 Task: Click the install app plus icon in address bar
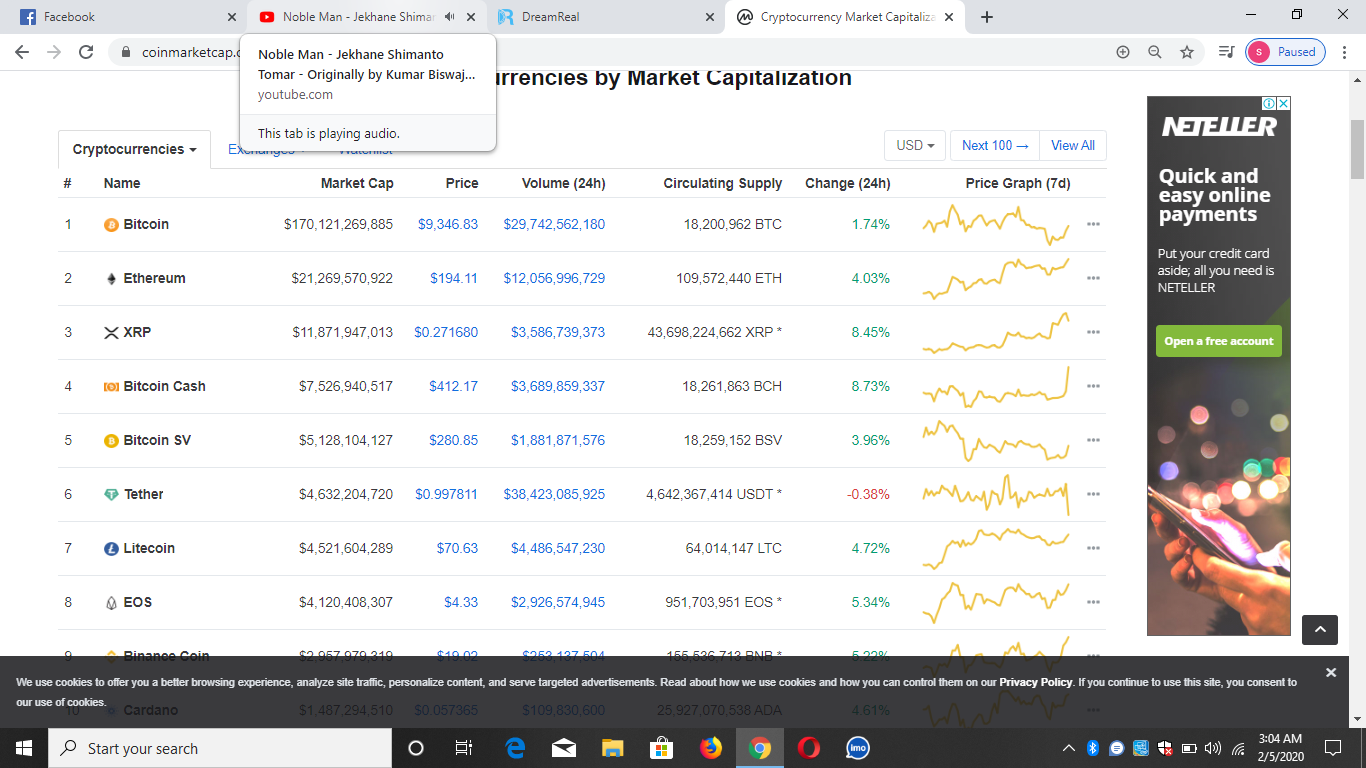[1123, 52]
